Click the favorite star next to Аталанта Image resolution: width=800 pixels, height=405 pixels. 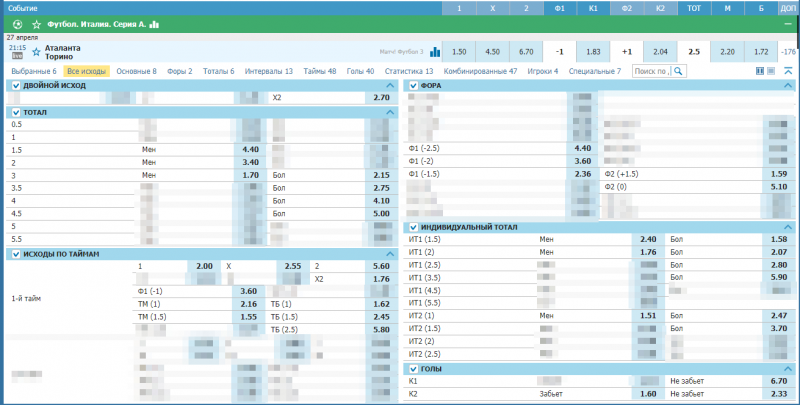pyautogui.click(x=37, y=49)
